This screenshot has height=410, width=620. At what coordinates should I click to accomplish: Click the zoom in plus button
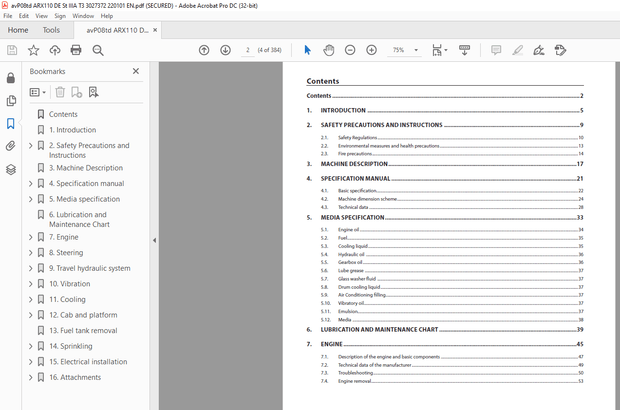pyautogui.click(x=371, y=50)
